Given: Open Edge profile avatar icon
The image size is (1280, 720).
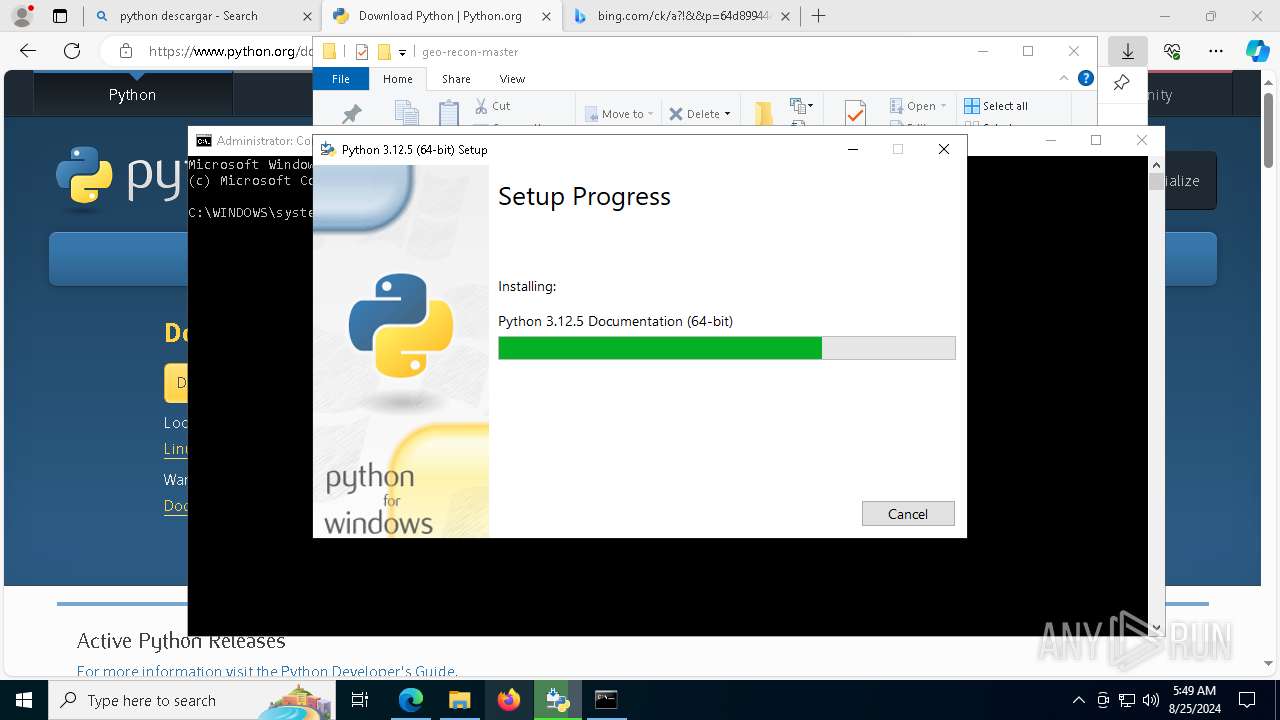Looking at the screenshot, I should click(x=22, y=16).
